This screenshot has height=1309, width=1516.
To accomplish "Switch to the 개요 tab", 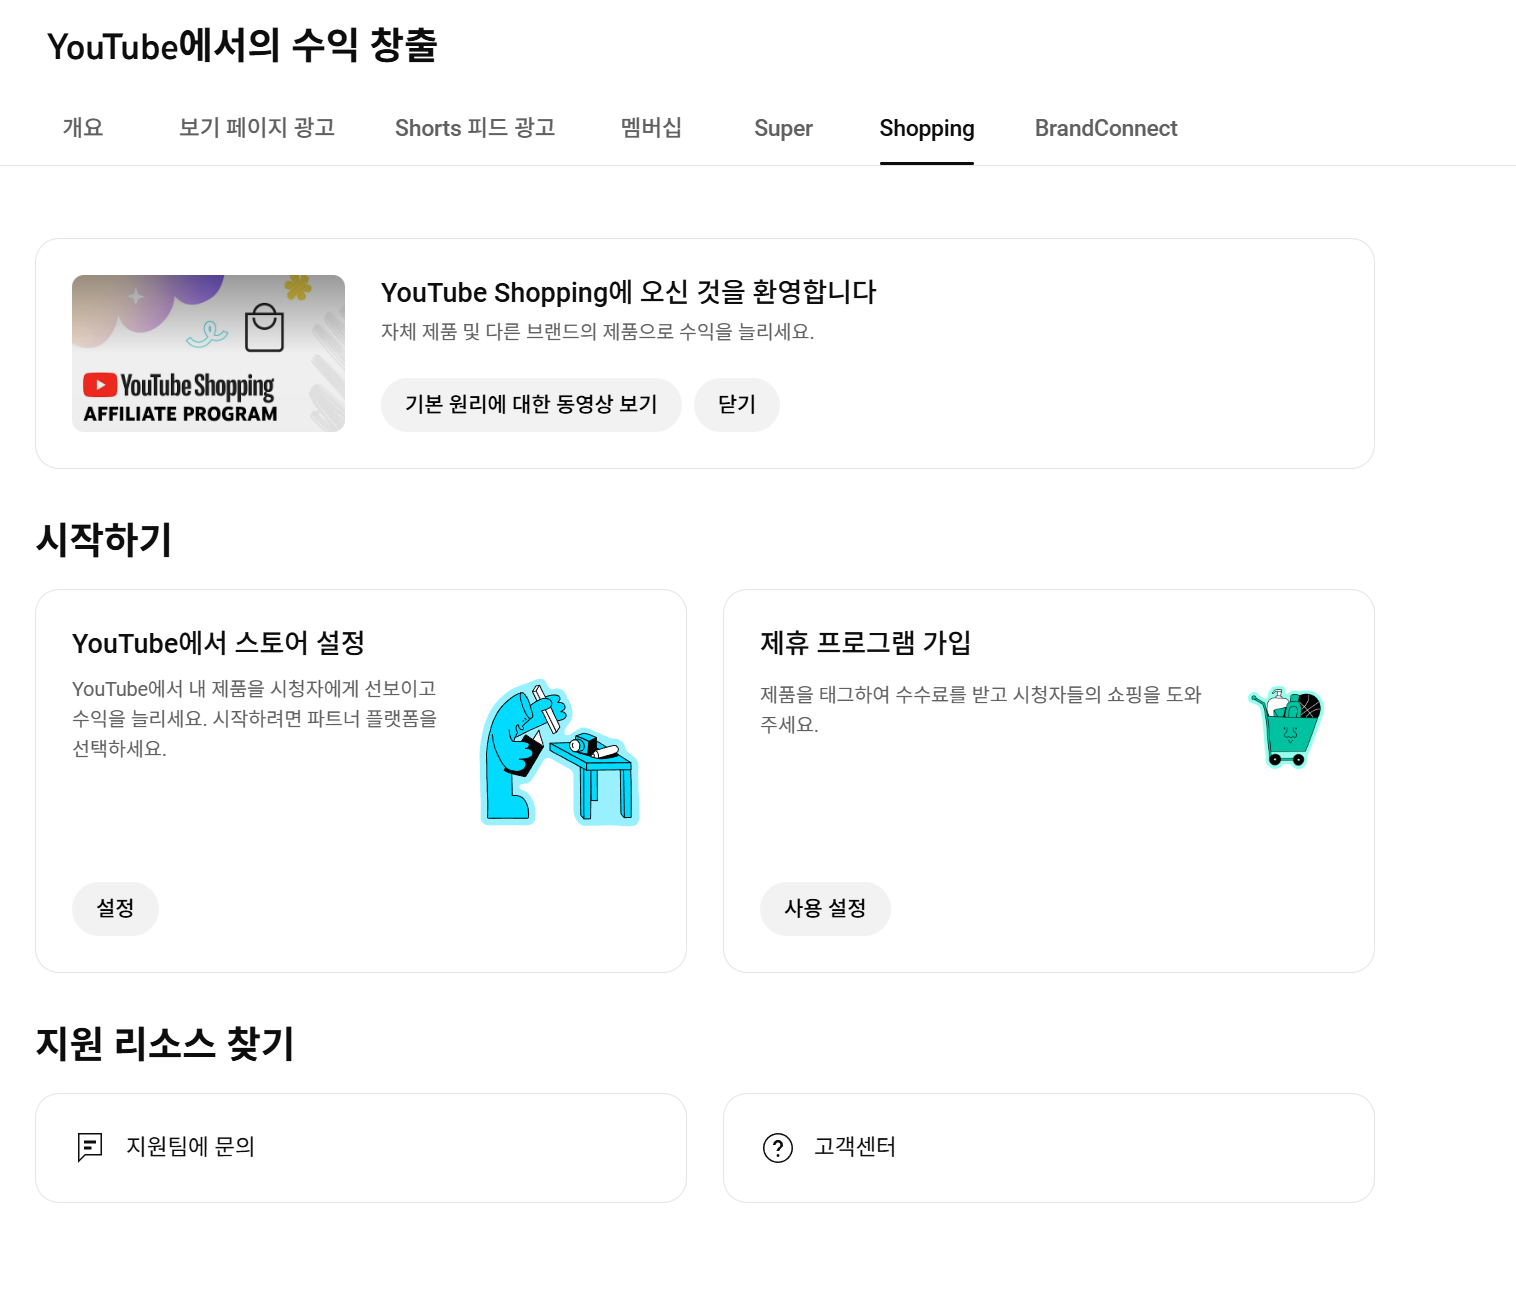I will [83, 128].
